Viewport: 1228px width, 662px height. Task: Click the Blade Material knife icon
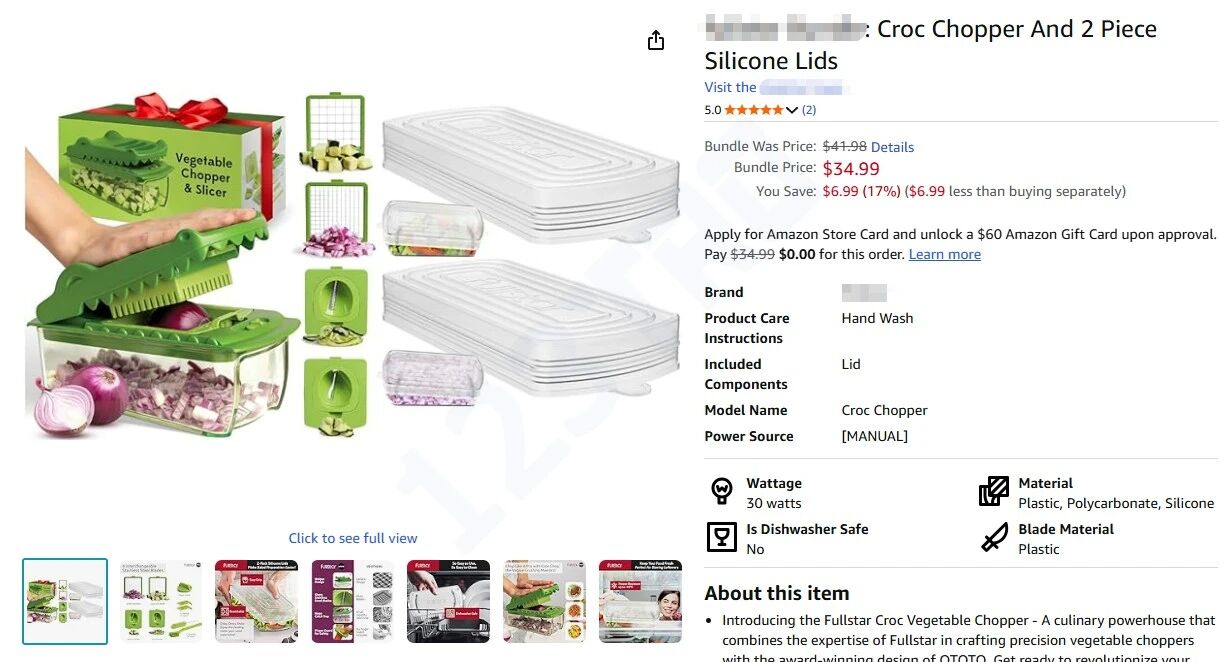994,538
